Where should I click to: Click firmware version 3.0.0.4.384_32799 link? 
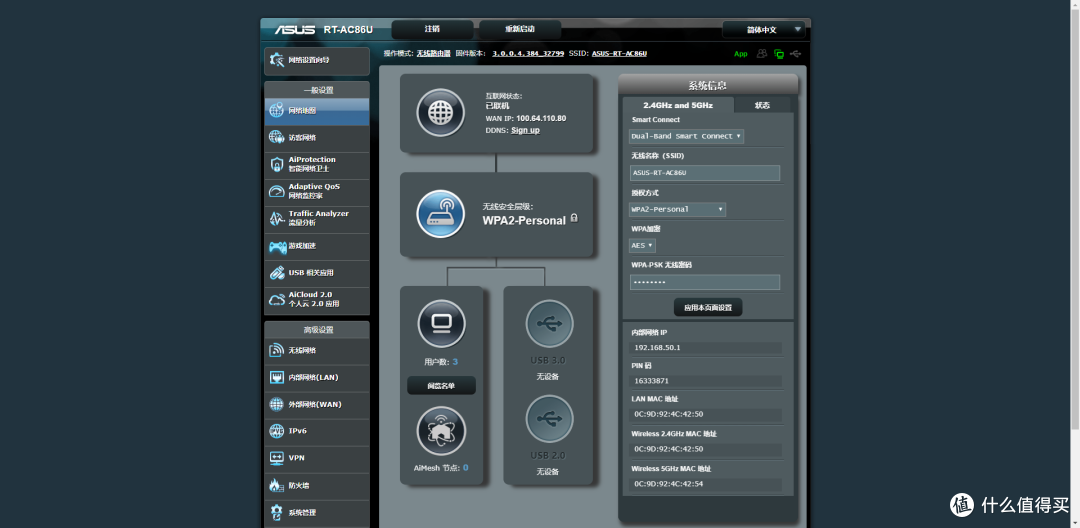[528, 53]
